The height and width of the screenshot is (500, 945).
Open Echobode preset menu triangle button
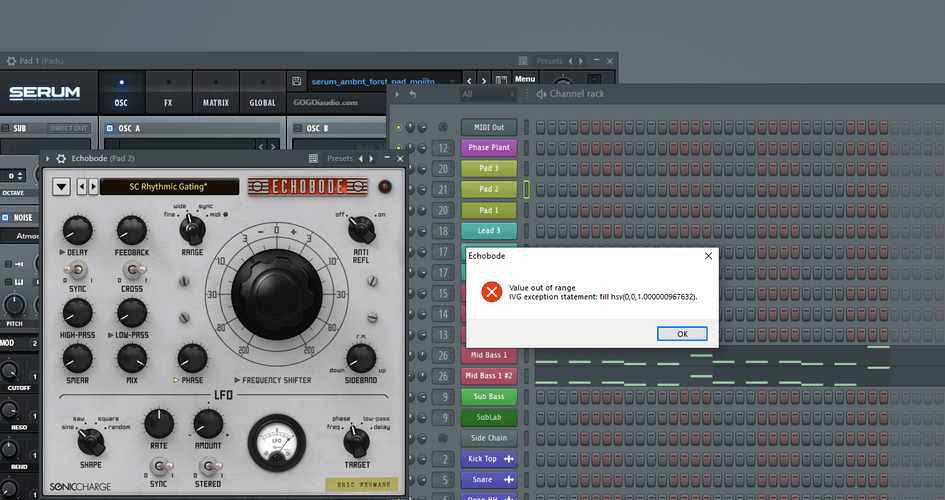coord(61,187)
